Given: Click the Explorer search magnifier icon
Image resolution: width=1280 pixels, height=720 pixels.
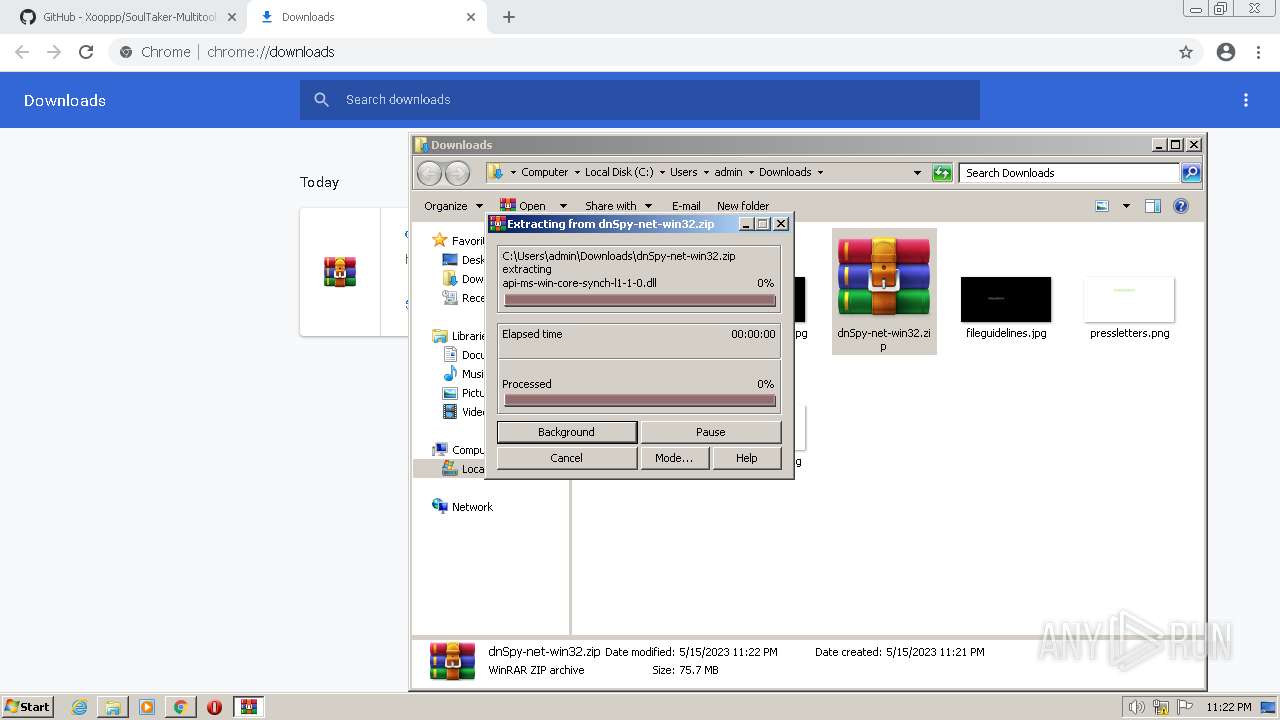Looking at the screenshot, I should 1191,173.
